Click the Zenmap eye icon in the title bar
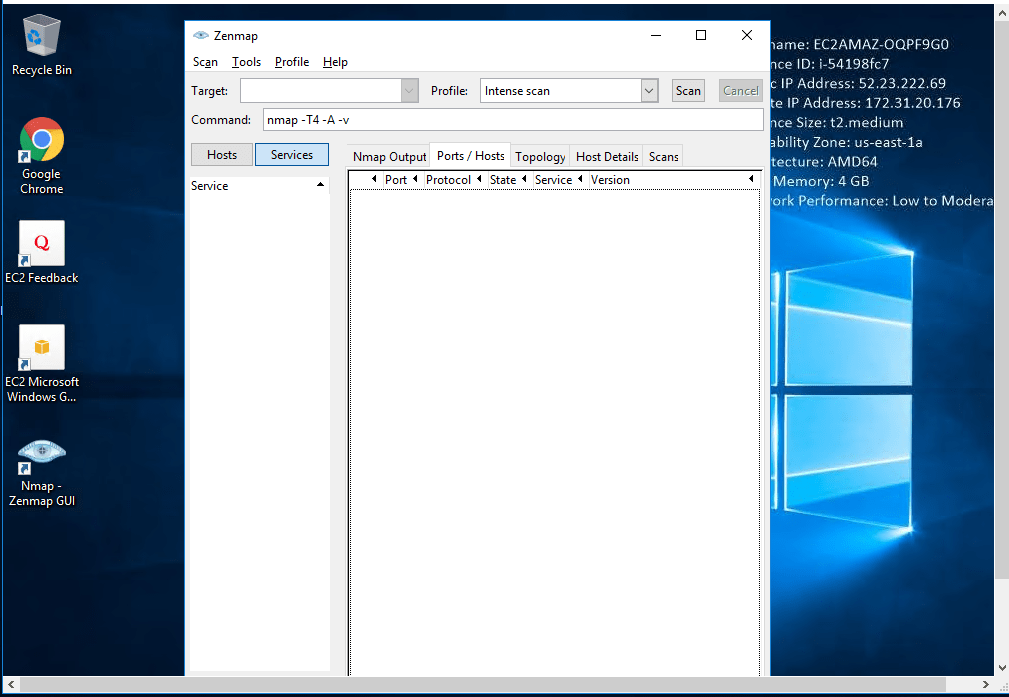This screenshot has width=1009, height=697. (x=201, y=35)
